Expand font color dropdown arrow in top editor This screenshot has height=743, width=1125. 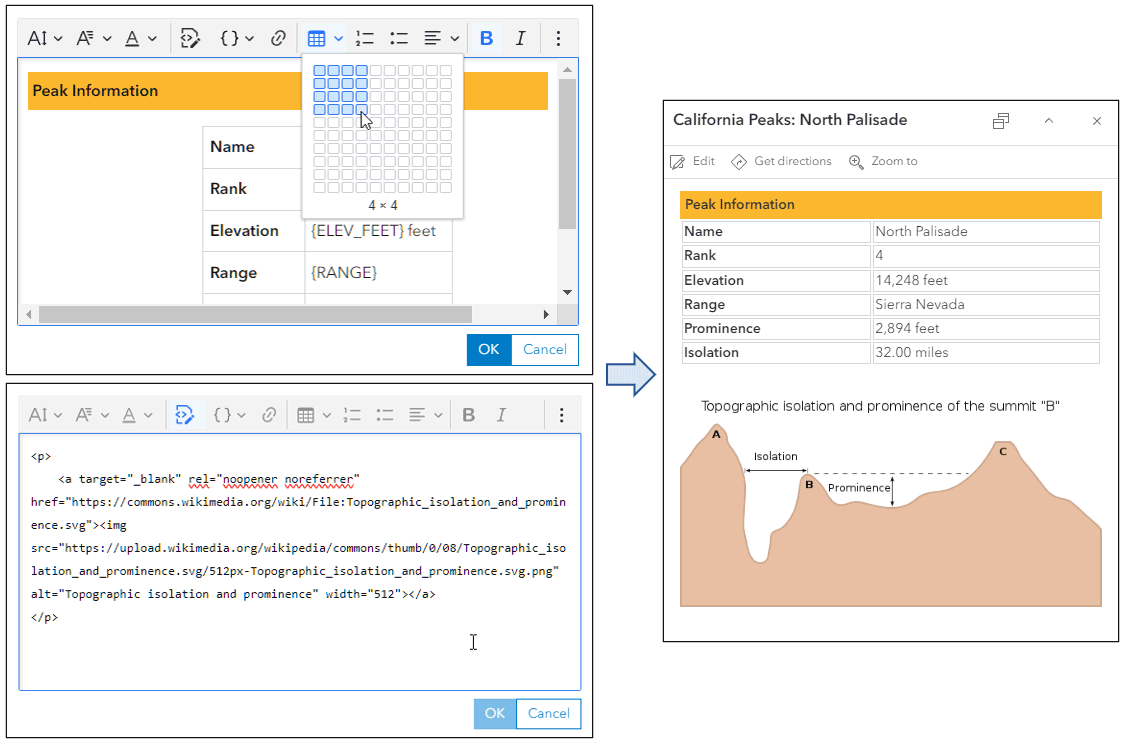click(152, 39)
